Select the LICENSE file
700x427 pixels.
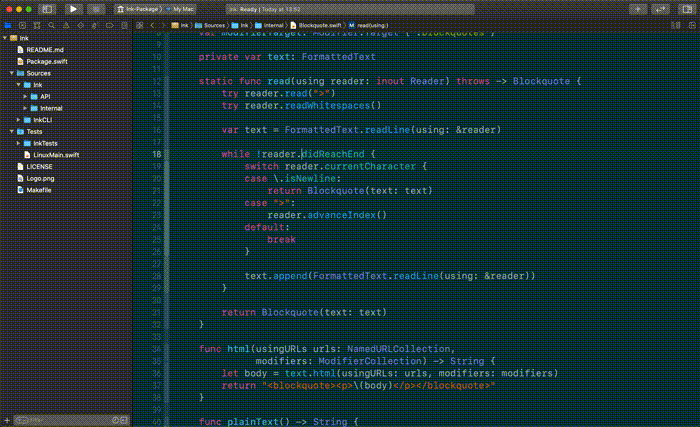(39, 166)
